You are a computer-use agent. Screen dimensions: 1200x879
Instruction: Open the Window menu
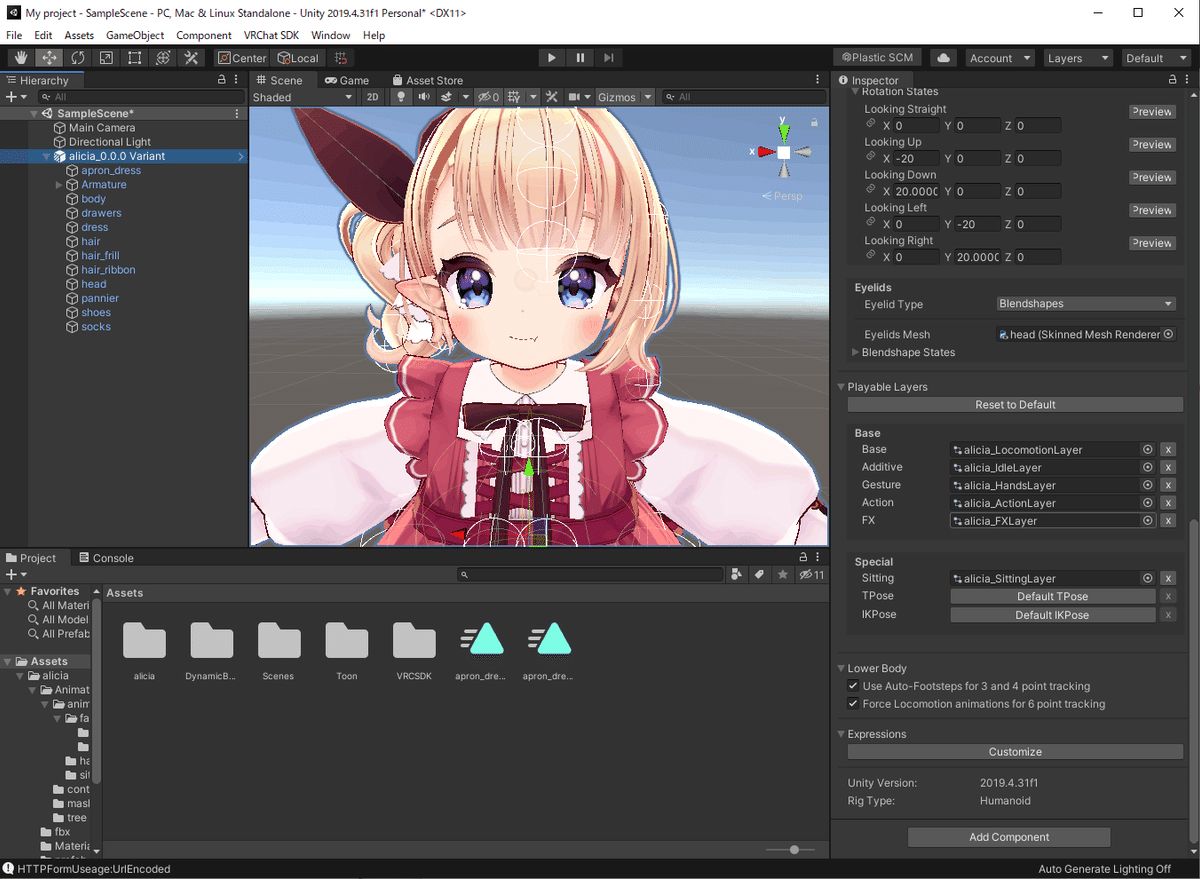click(331, 35)
